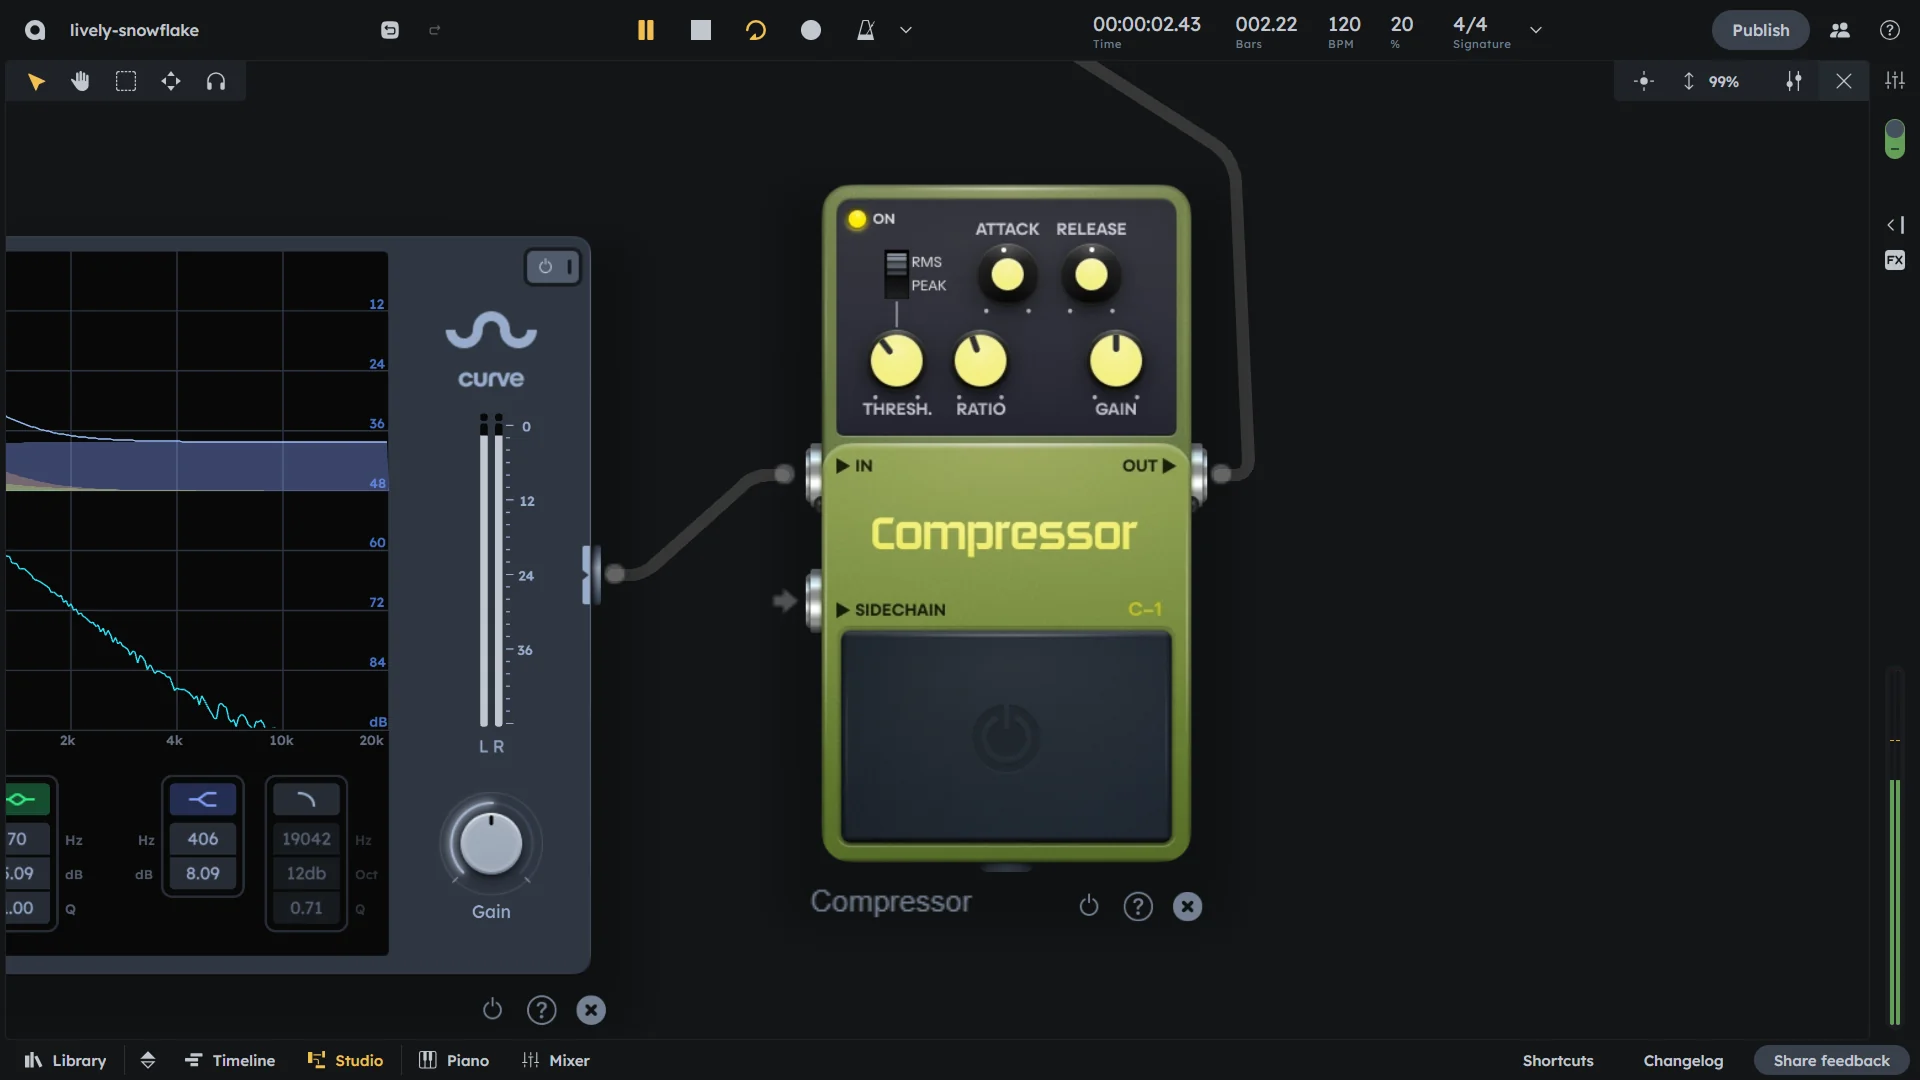Select the rectangular selection tool

[x=126, y=81]
